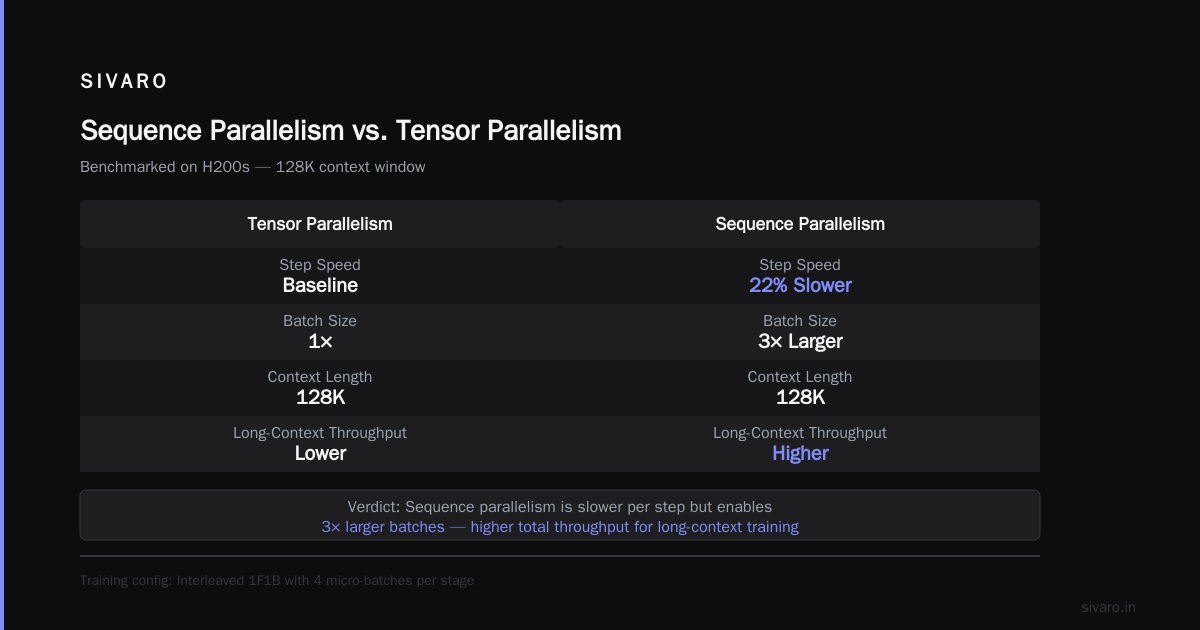Click Long-Context Throughput label in Sequence column
The image size is (1200, 630).
point(800,433)
